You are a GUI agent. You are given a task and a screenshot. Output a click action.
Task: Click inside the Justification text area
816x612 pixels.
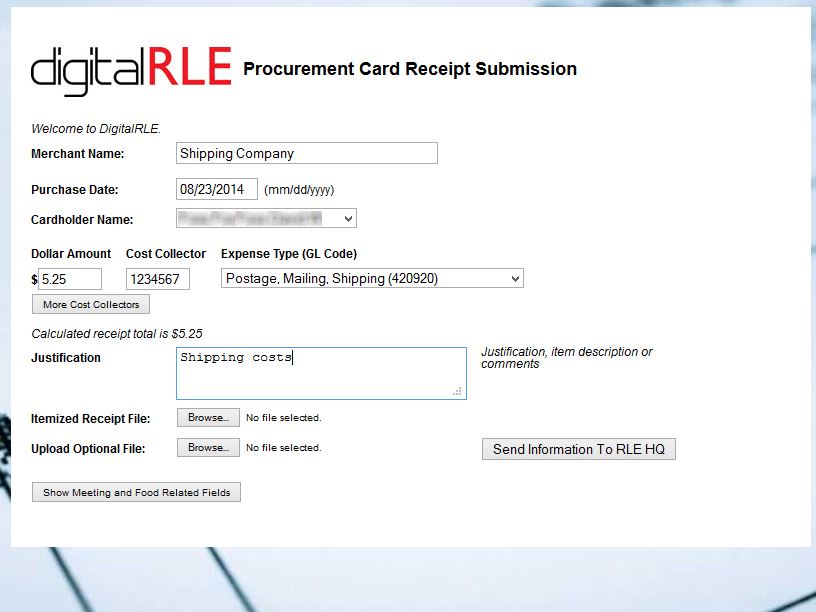(321, 373)
